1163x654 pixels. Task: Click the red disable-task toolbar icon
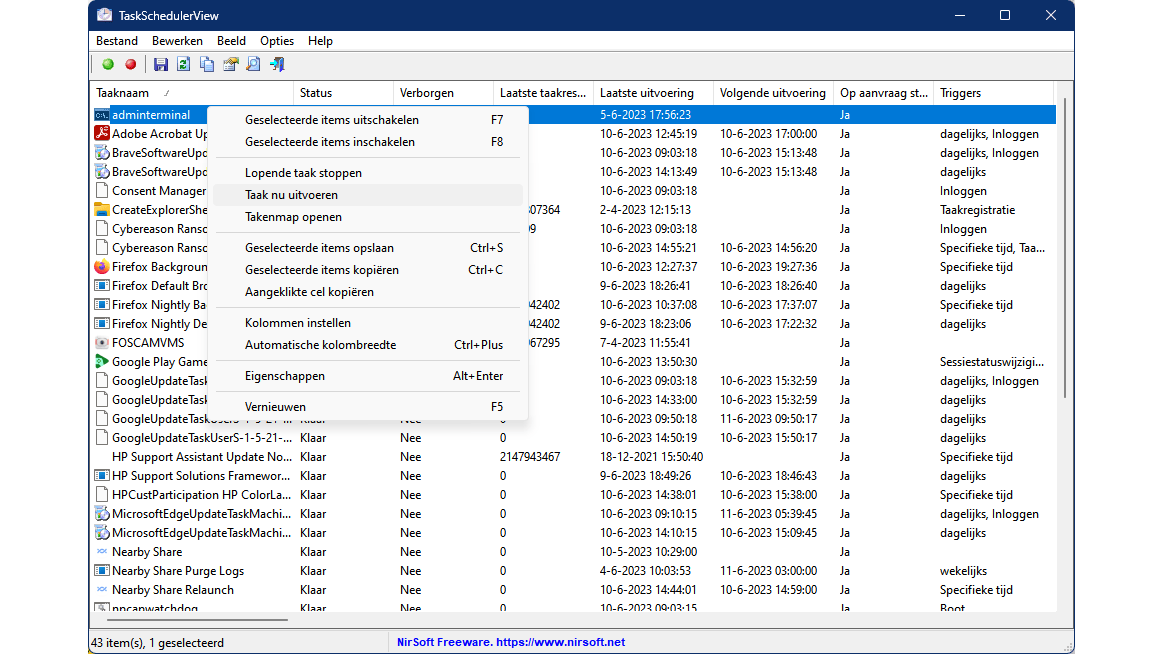130,65
